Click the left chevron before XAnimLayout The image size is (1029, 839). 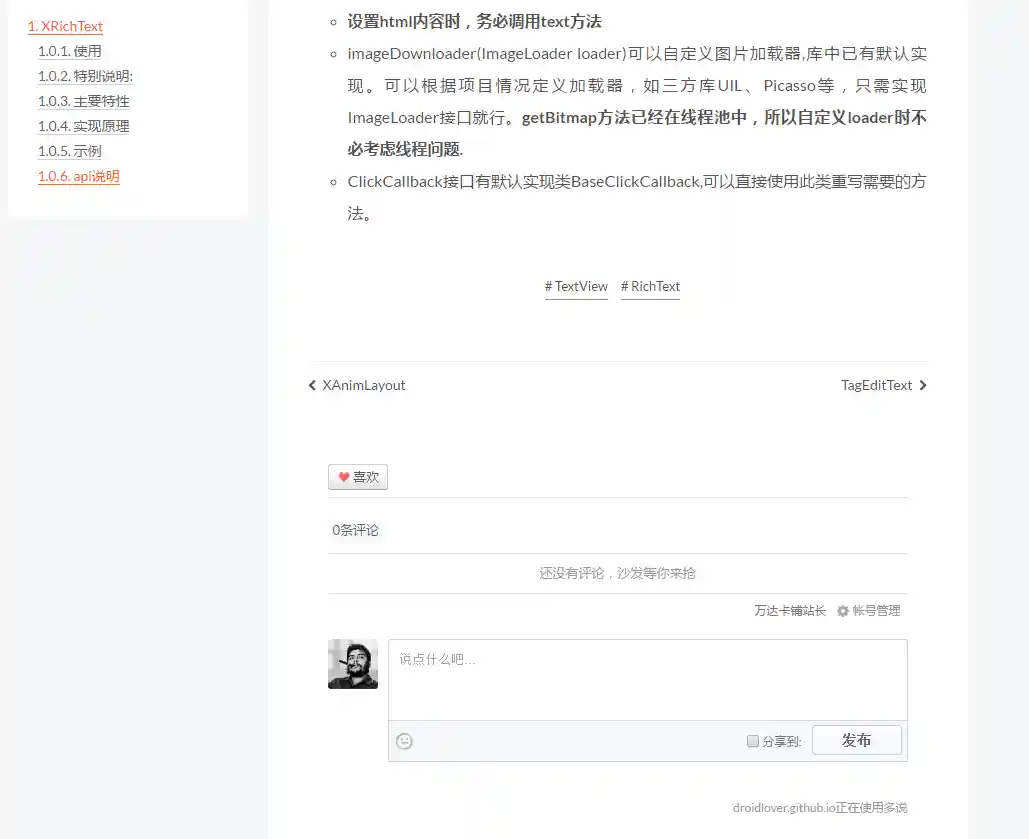coord(311,385)
